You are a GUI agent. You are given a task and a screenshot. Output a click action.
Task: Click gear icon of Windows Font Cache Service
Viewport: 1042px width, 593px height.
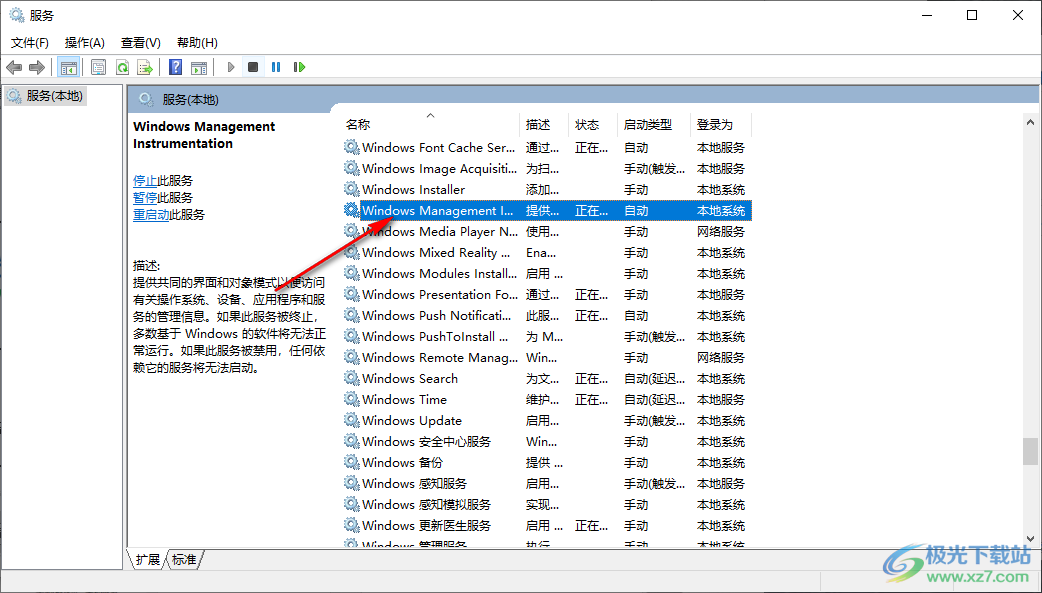click(352, 148)
